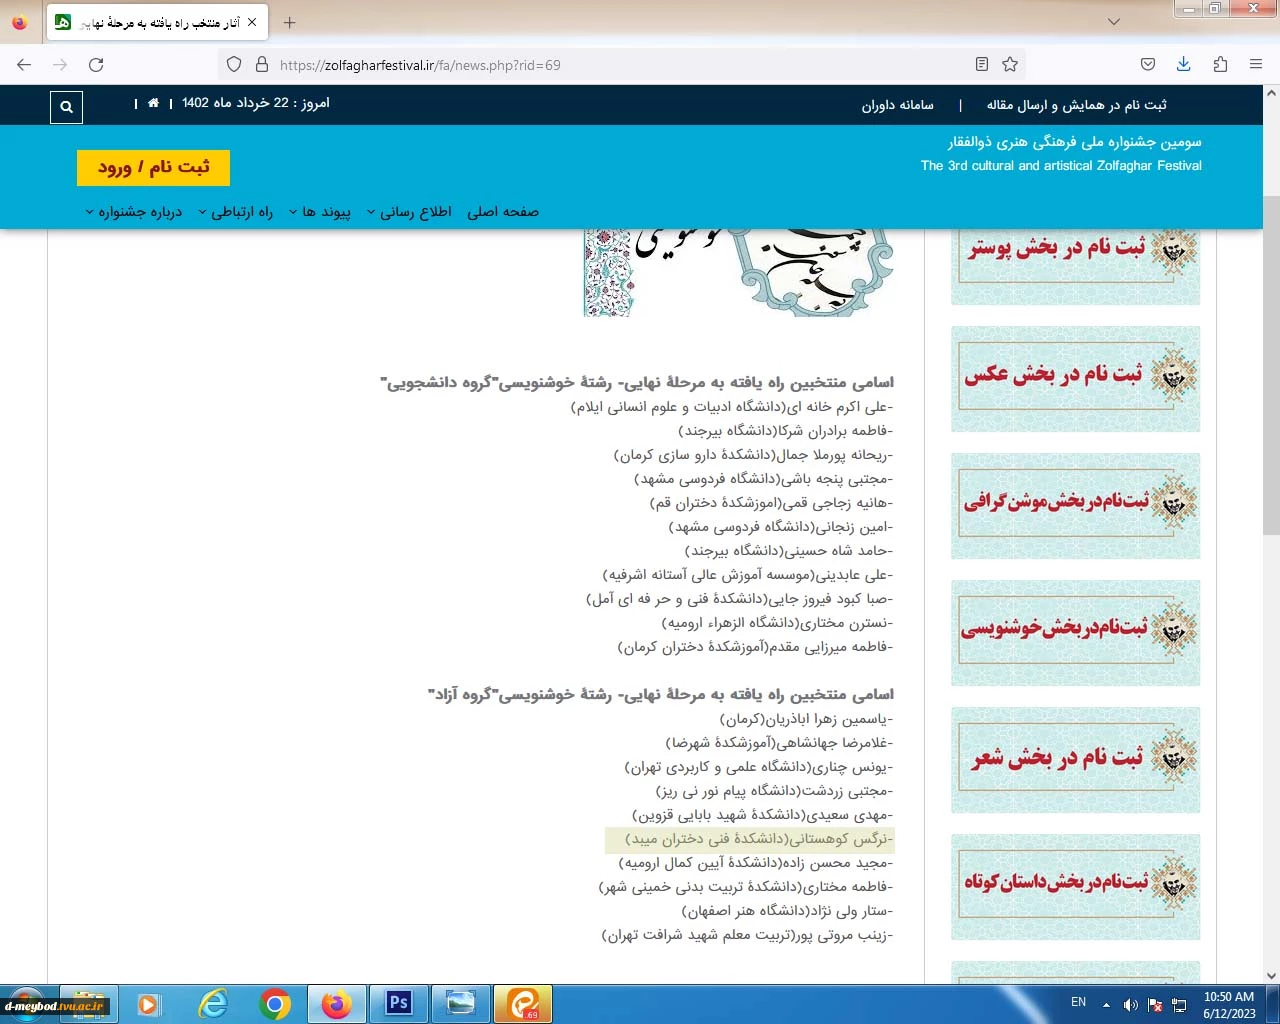The width and height of the screenshot is (1280, 1024).
Task: Click the scrollbar down arrow
Action: (1271, 976)
